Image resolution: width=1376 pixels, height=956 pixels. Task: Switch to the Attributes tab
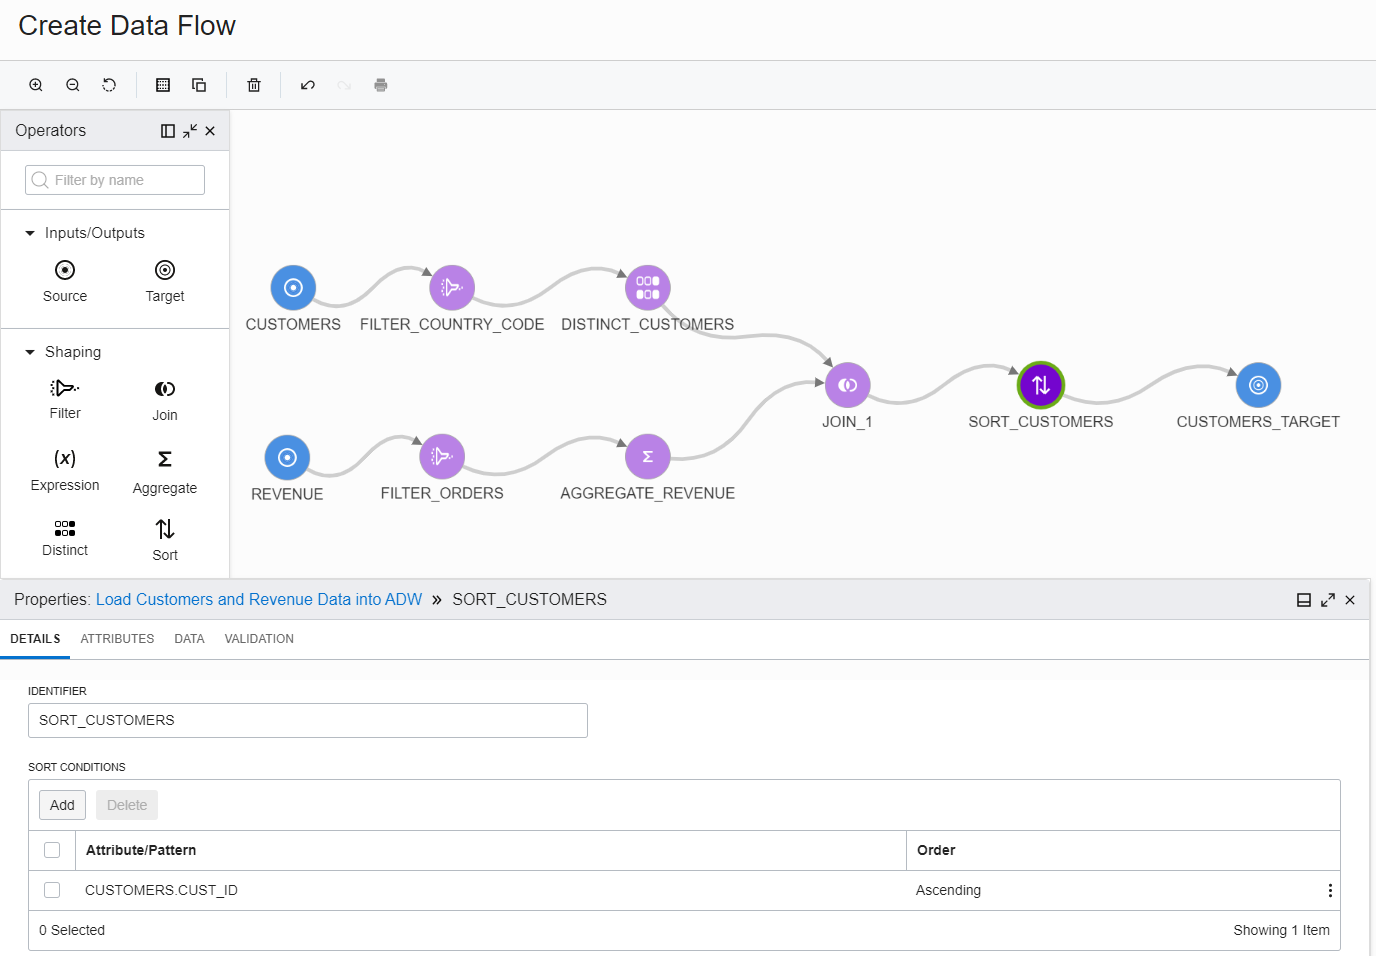pos(117,638)
